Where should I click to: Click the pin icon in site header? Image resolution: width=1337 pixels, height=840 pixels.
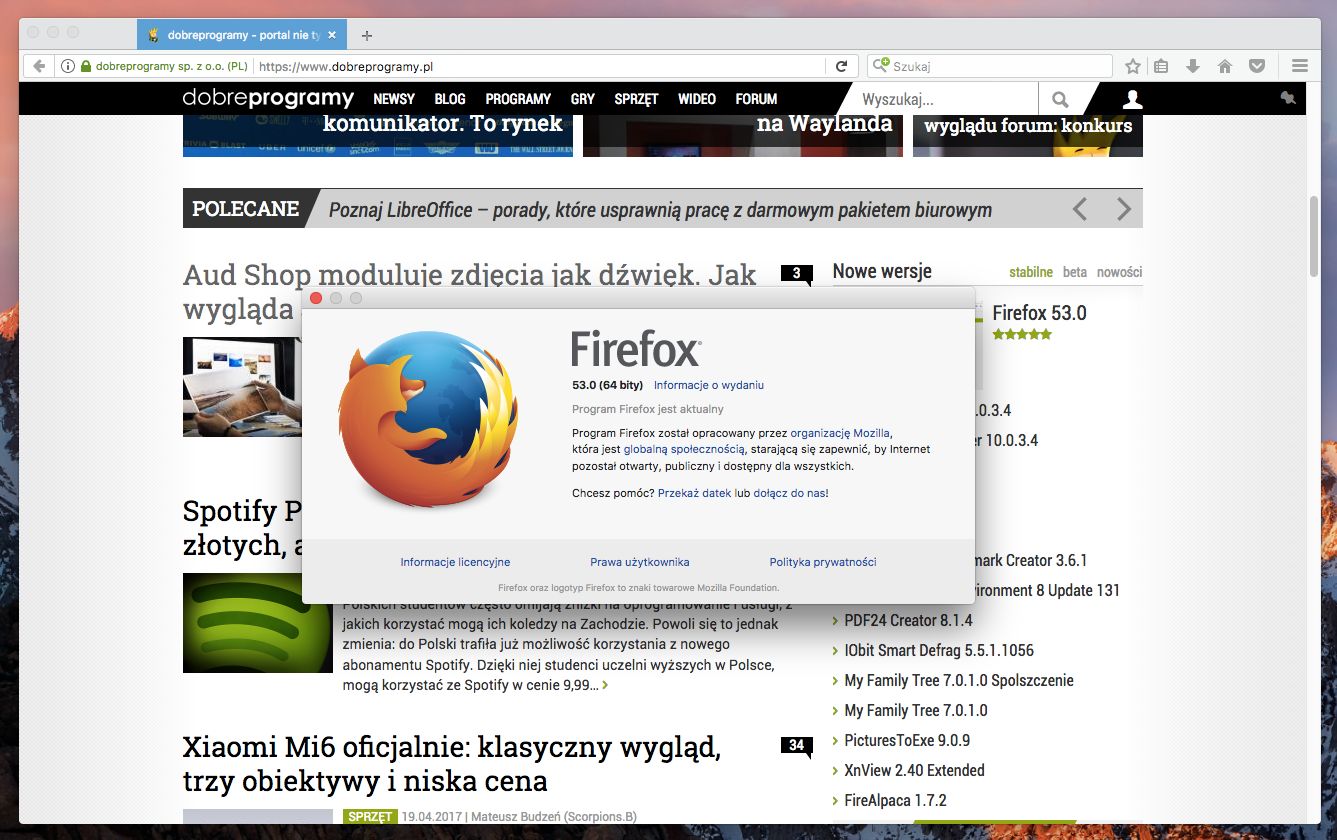(x=1288, y=97)
